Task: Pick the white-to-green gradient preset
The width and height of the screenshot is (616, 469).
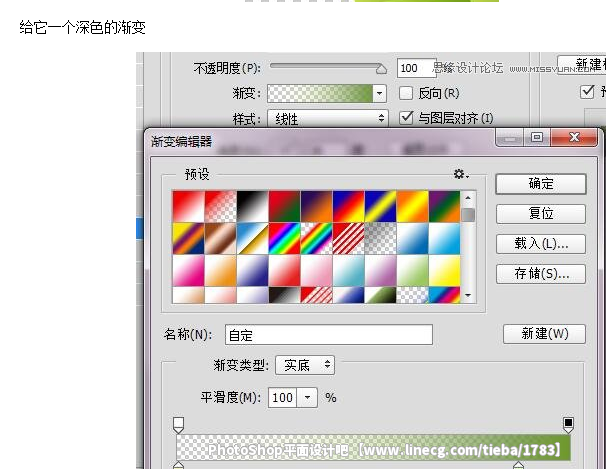Action: point(413,271)
